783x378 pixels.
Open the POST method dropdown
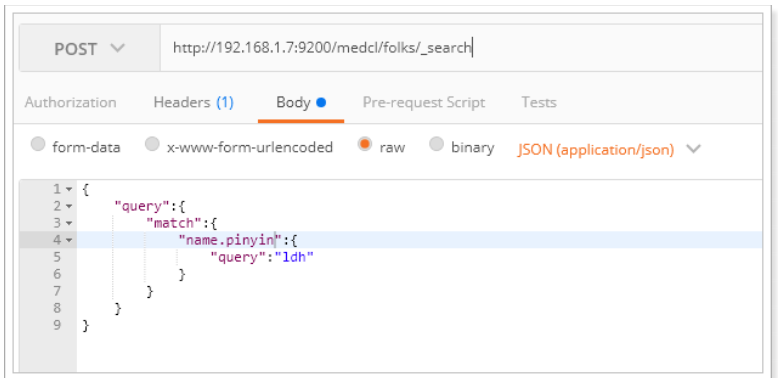90,48
